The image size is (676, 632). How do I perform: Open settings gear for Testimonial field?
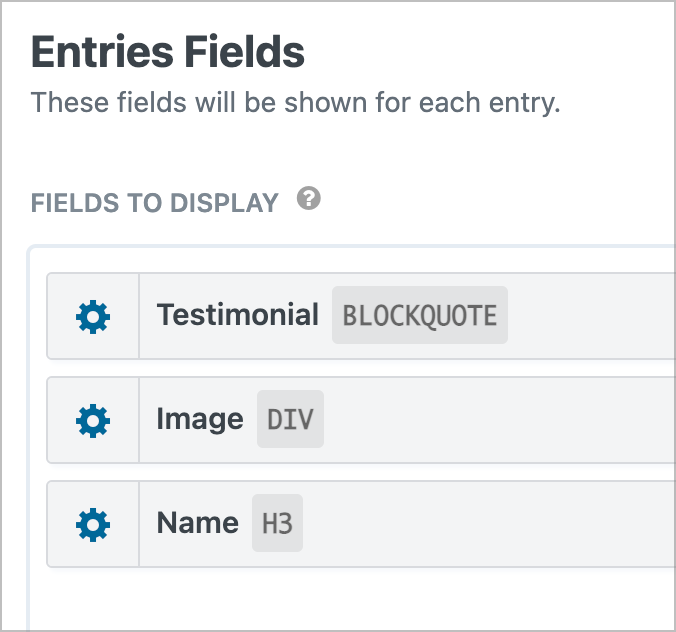click(x=93, y=317)
